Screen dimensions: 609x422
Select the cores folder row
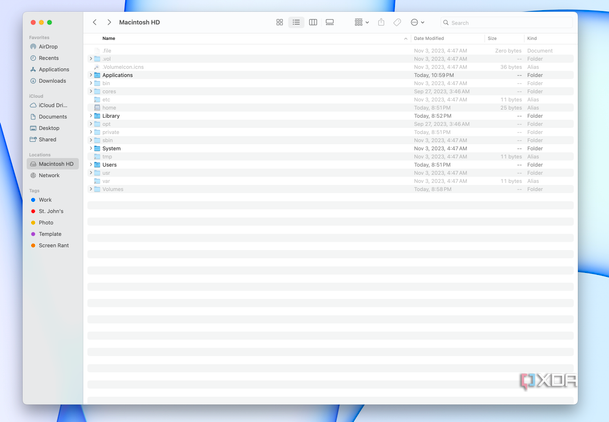[331, 91]
